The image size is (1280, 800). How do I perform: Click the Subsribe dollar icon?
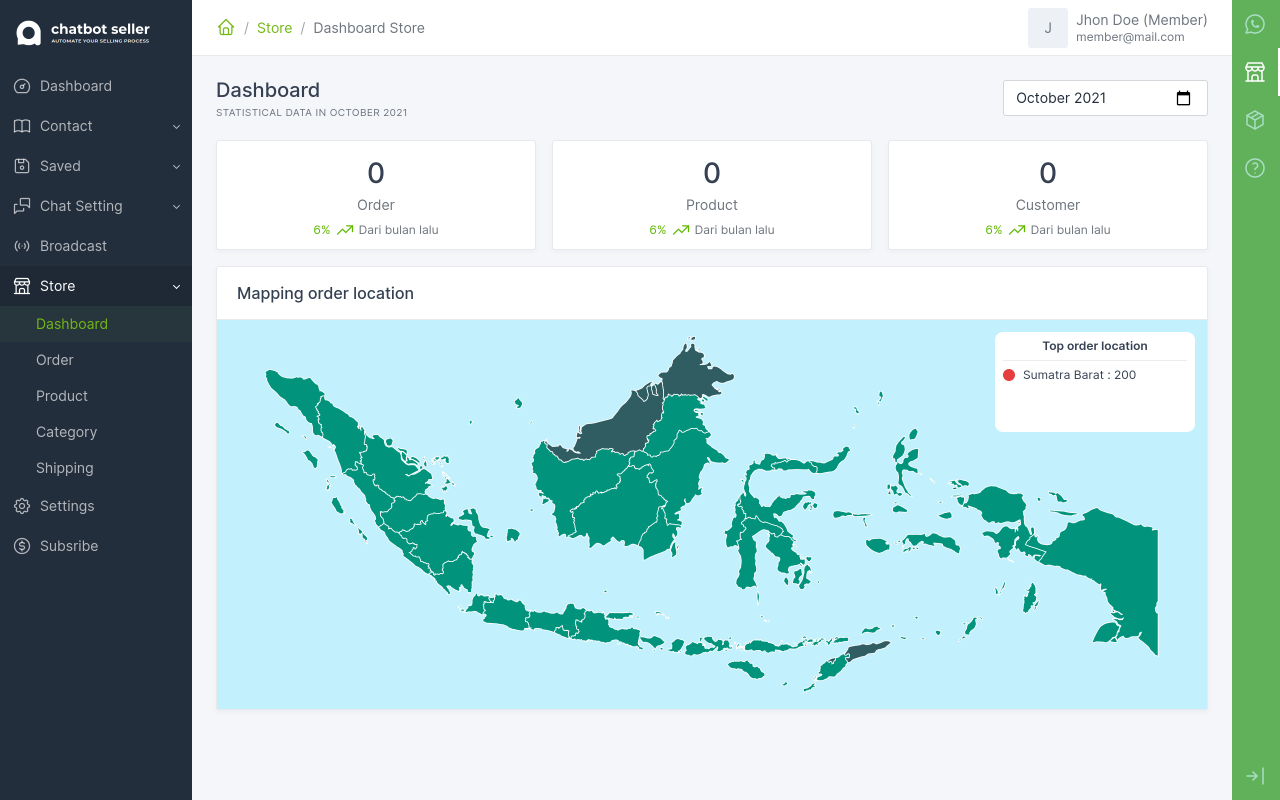pos(22,546)
